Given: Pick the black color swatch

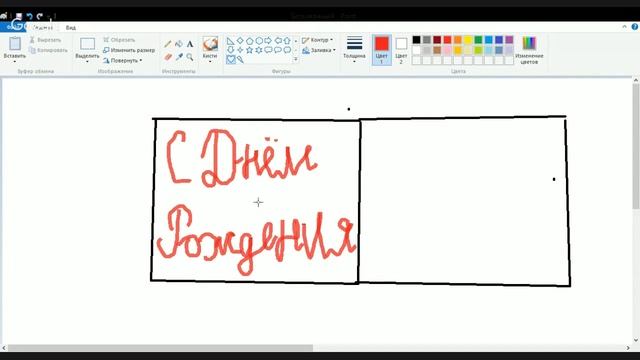Looking at the screenshot, I should [416, 40].
